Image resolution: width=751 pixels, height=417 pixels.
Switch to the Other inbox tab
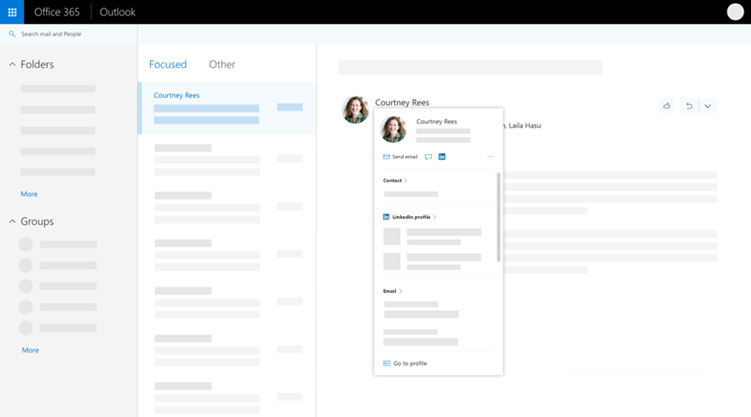point(222,65)
